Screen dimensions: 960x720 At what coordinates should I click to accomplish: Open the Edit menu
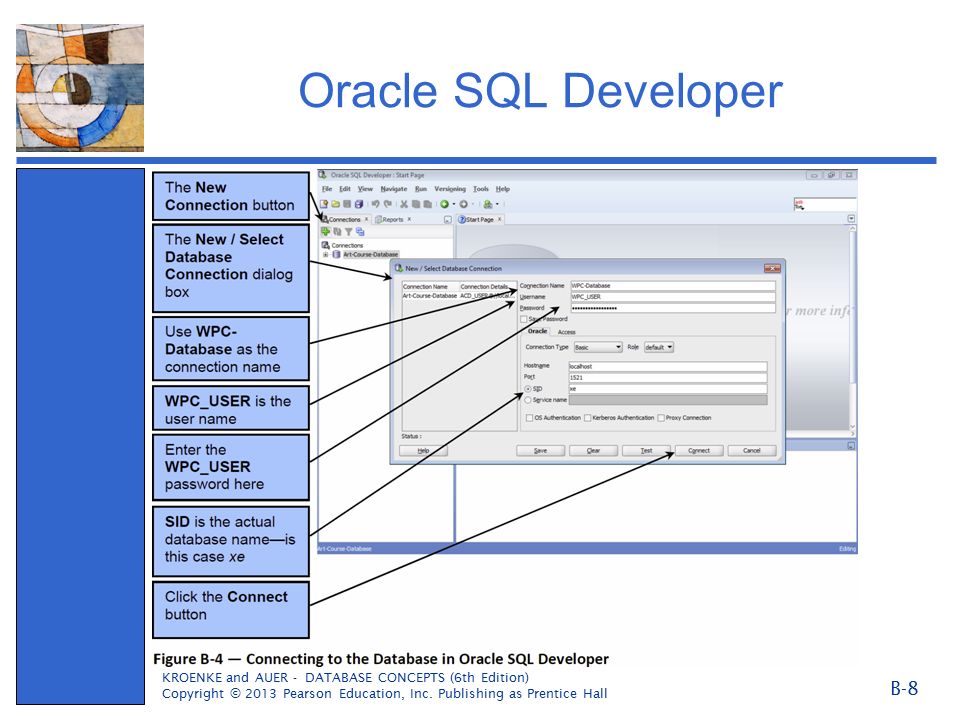(x=345, y=189)
